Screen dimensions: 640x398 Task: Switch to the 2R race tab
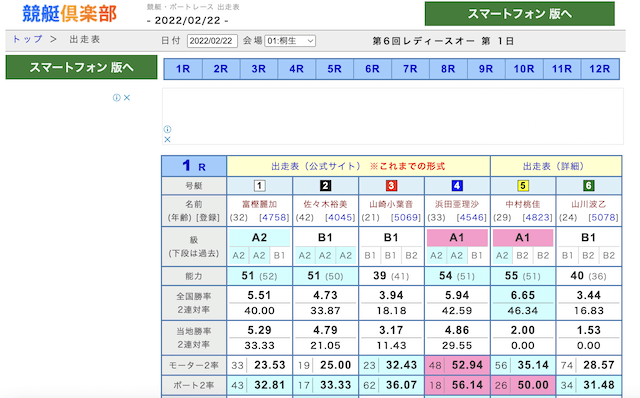coord(221,69)
